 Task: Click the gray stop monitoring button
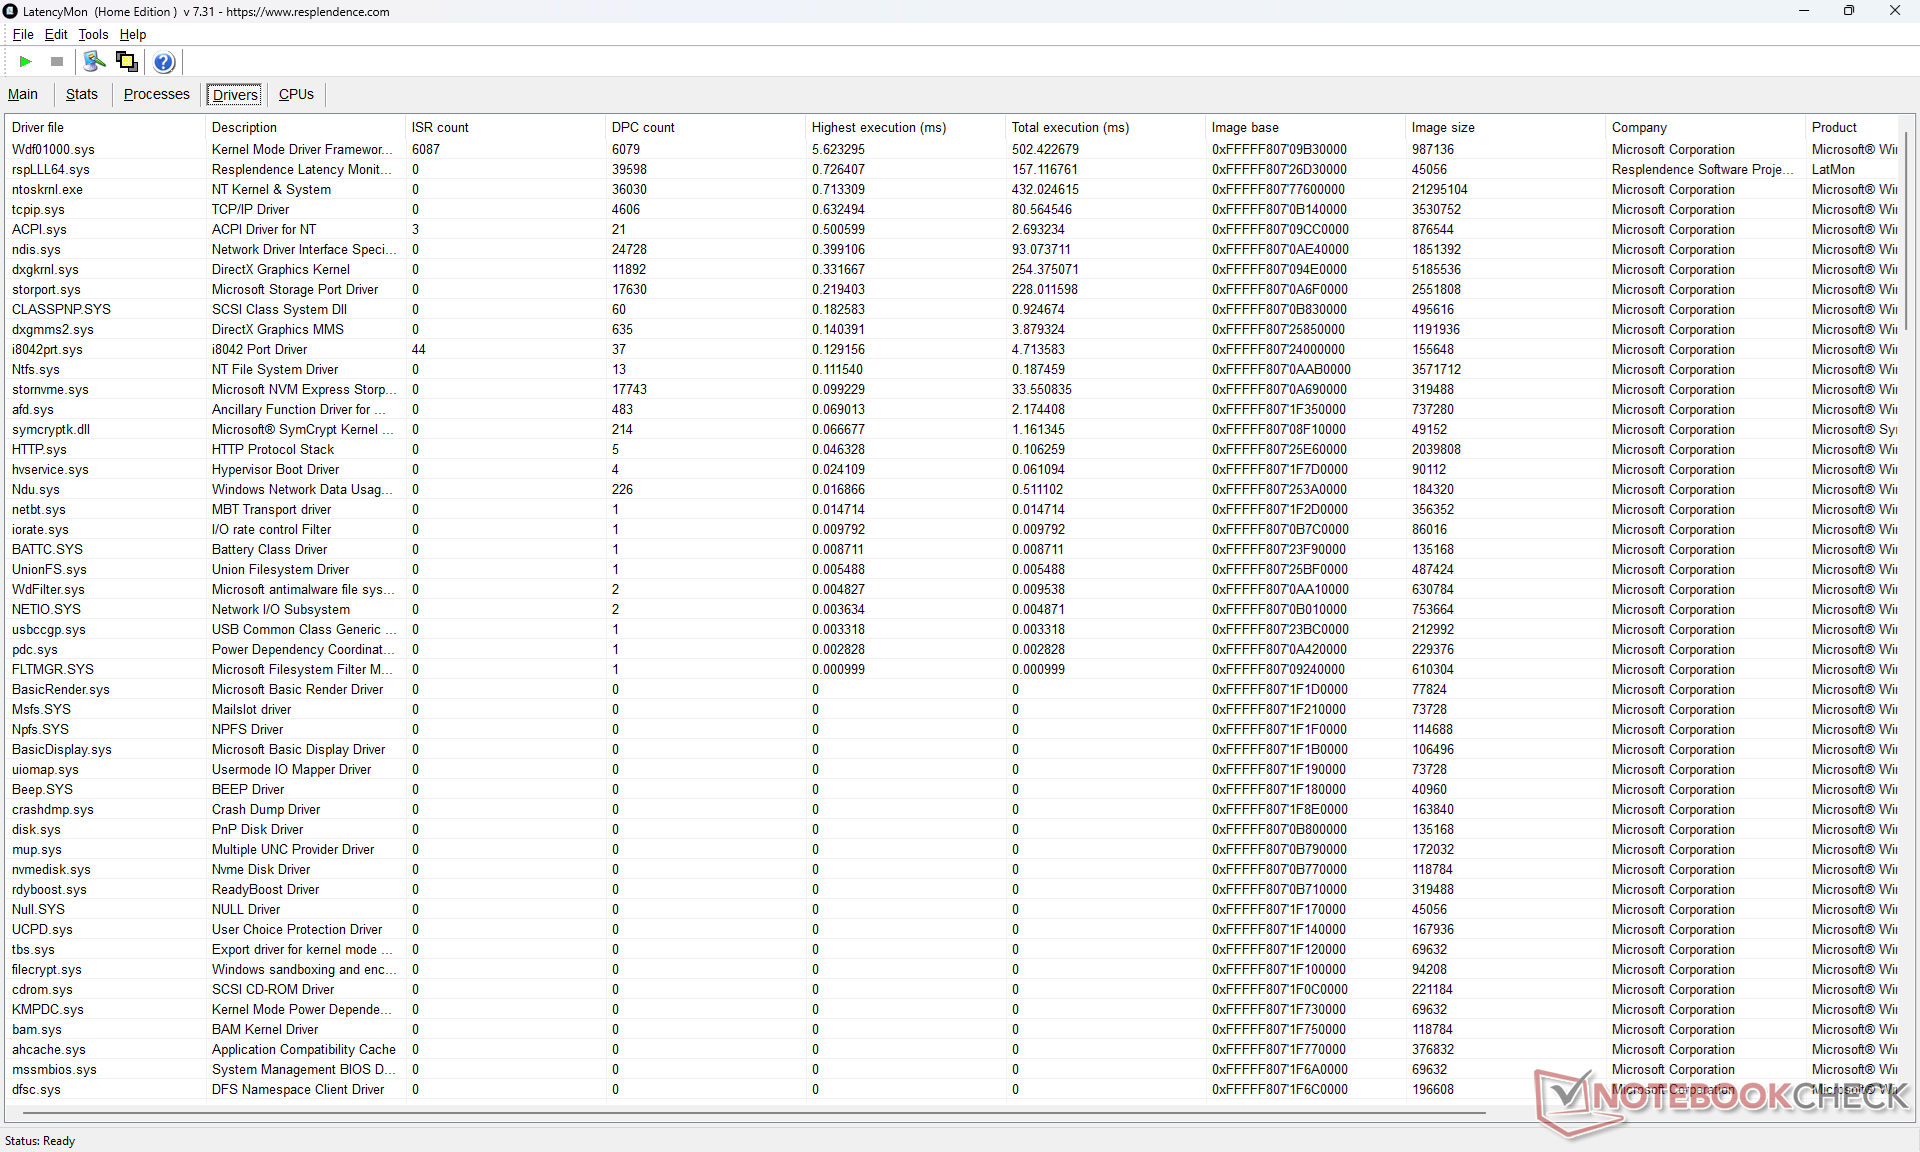57,62
